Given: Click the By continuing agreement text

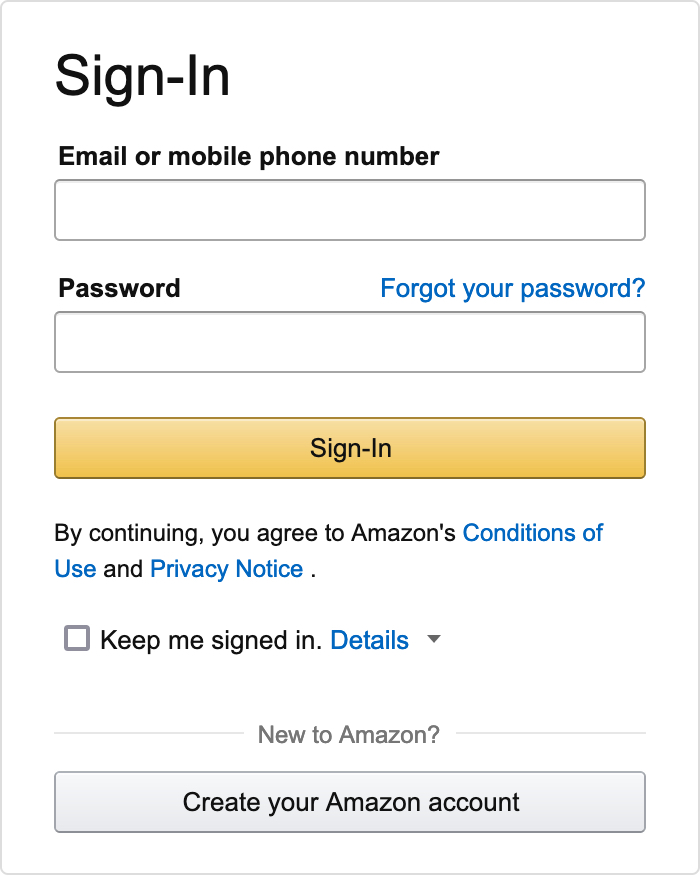Looking at the screenshot, I should [x=255, y=533].
